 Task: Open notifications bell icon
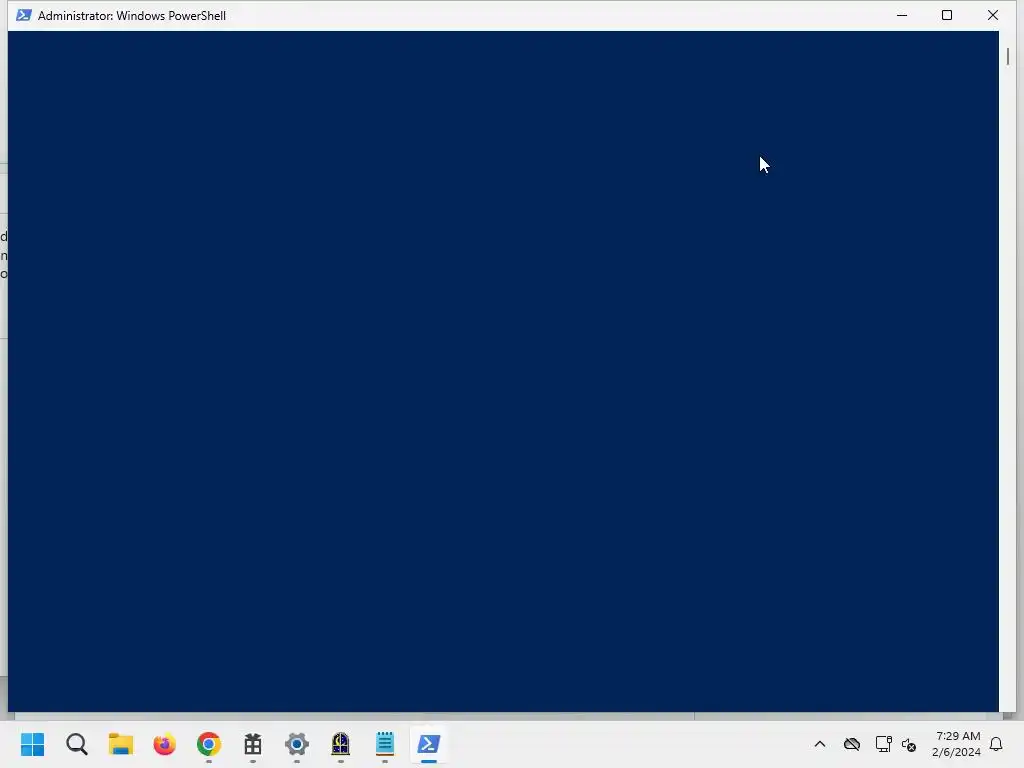pyautogui.click(x=996, y=744)
